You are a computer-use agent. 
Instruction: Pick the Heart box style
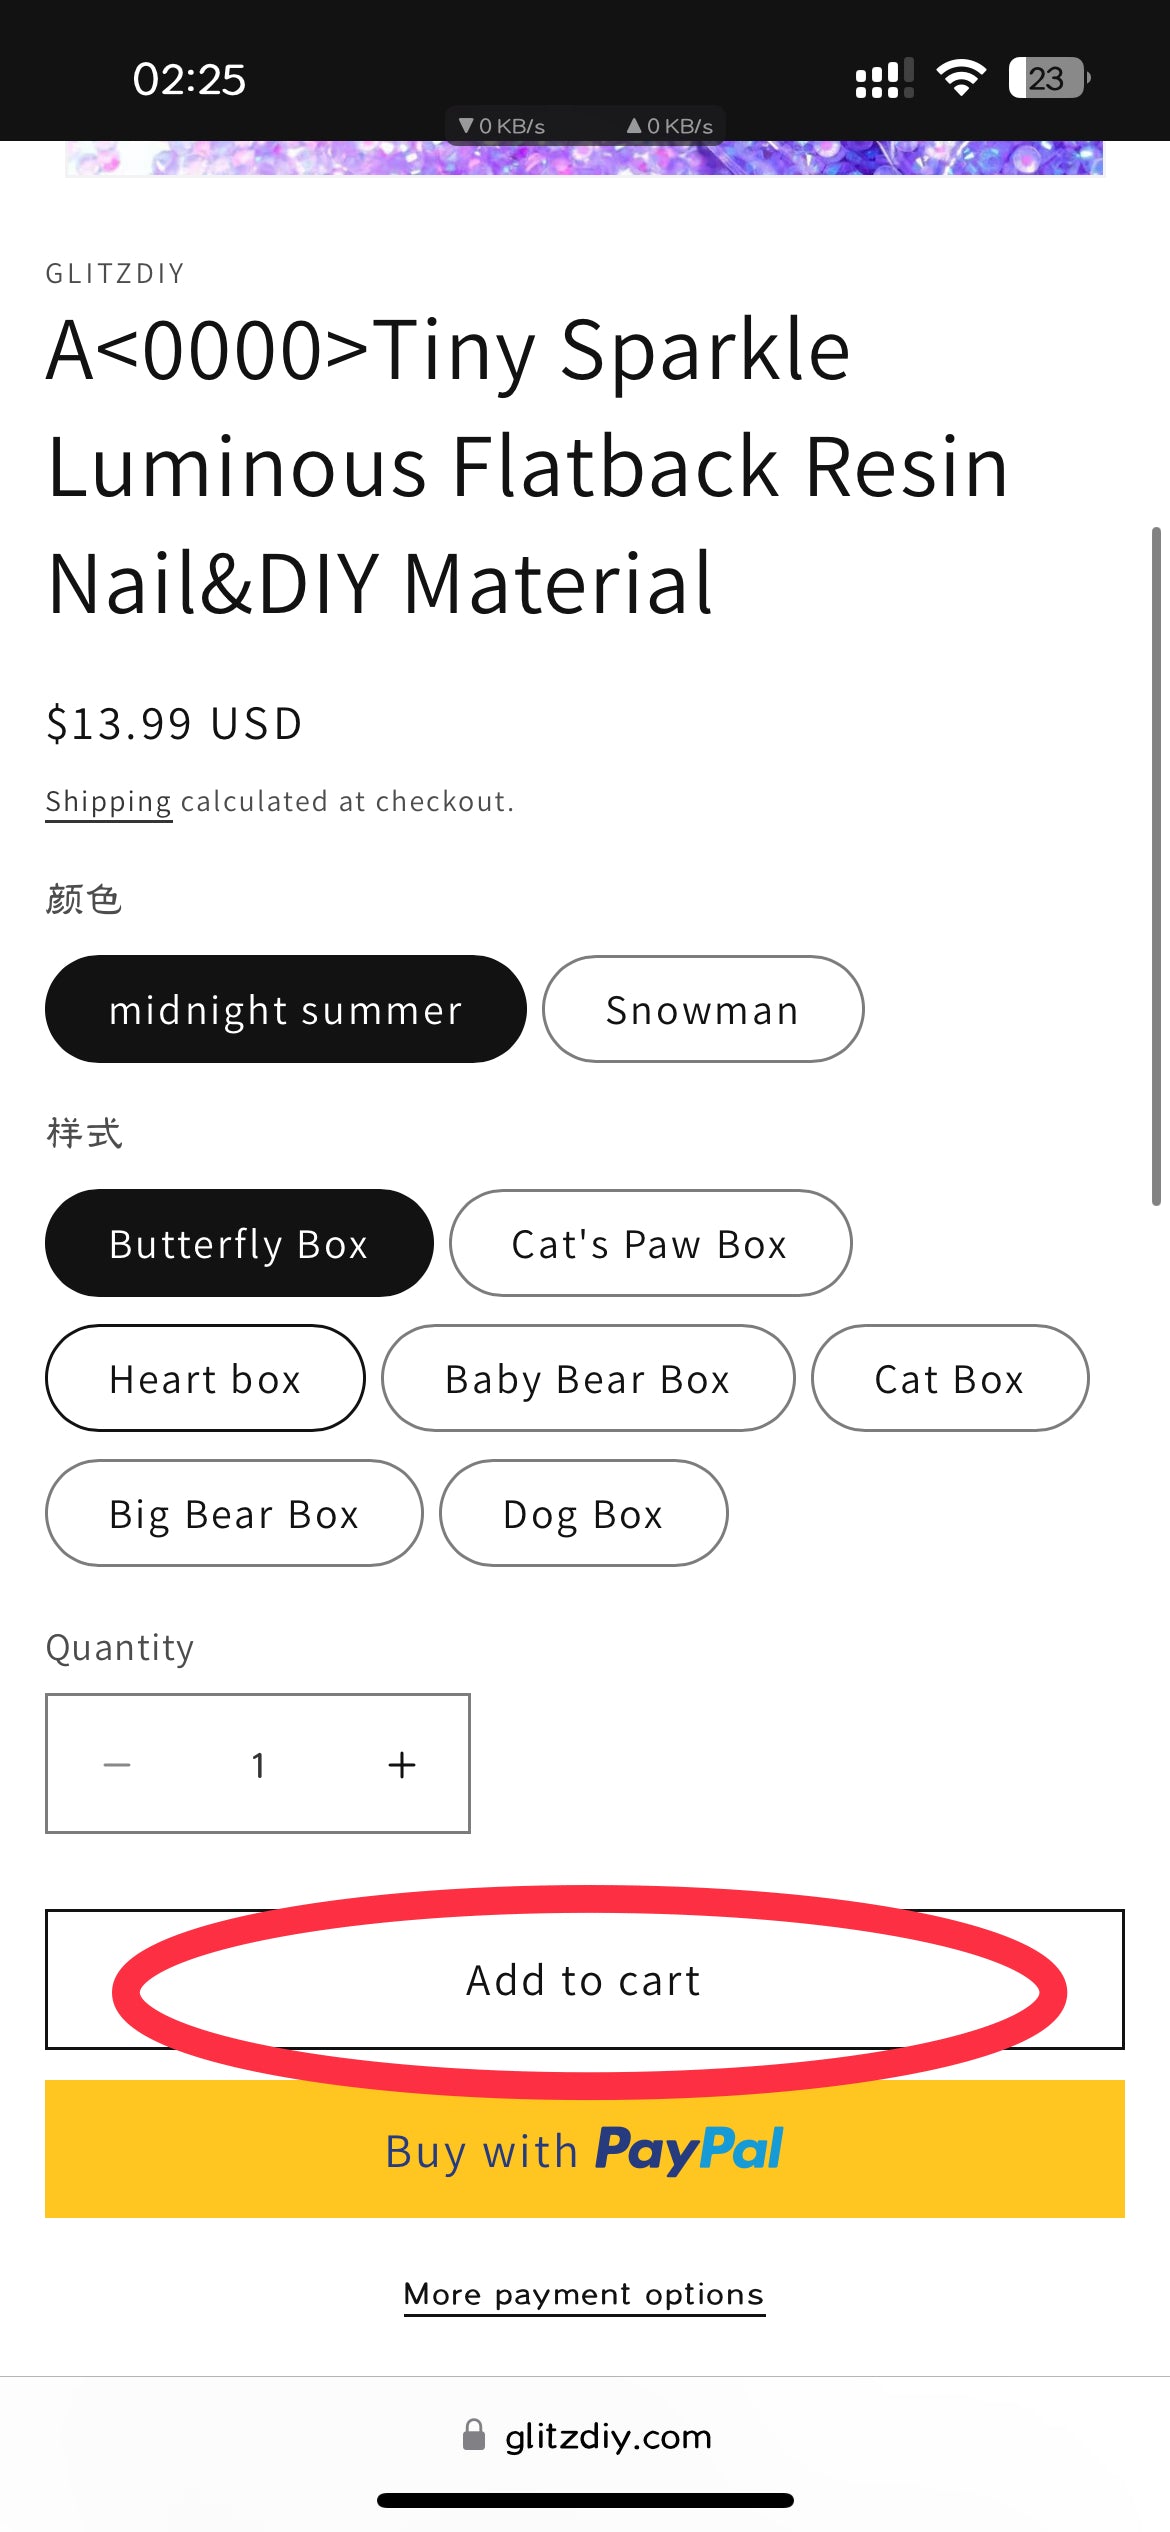(x=205, y=1379)
